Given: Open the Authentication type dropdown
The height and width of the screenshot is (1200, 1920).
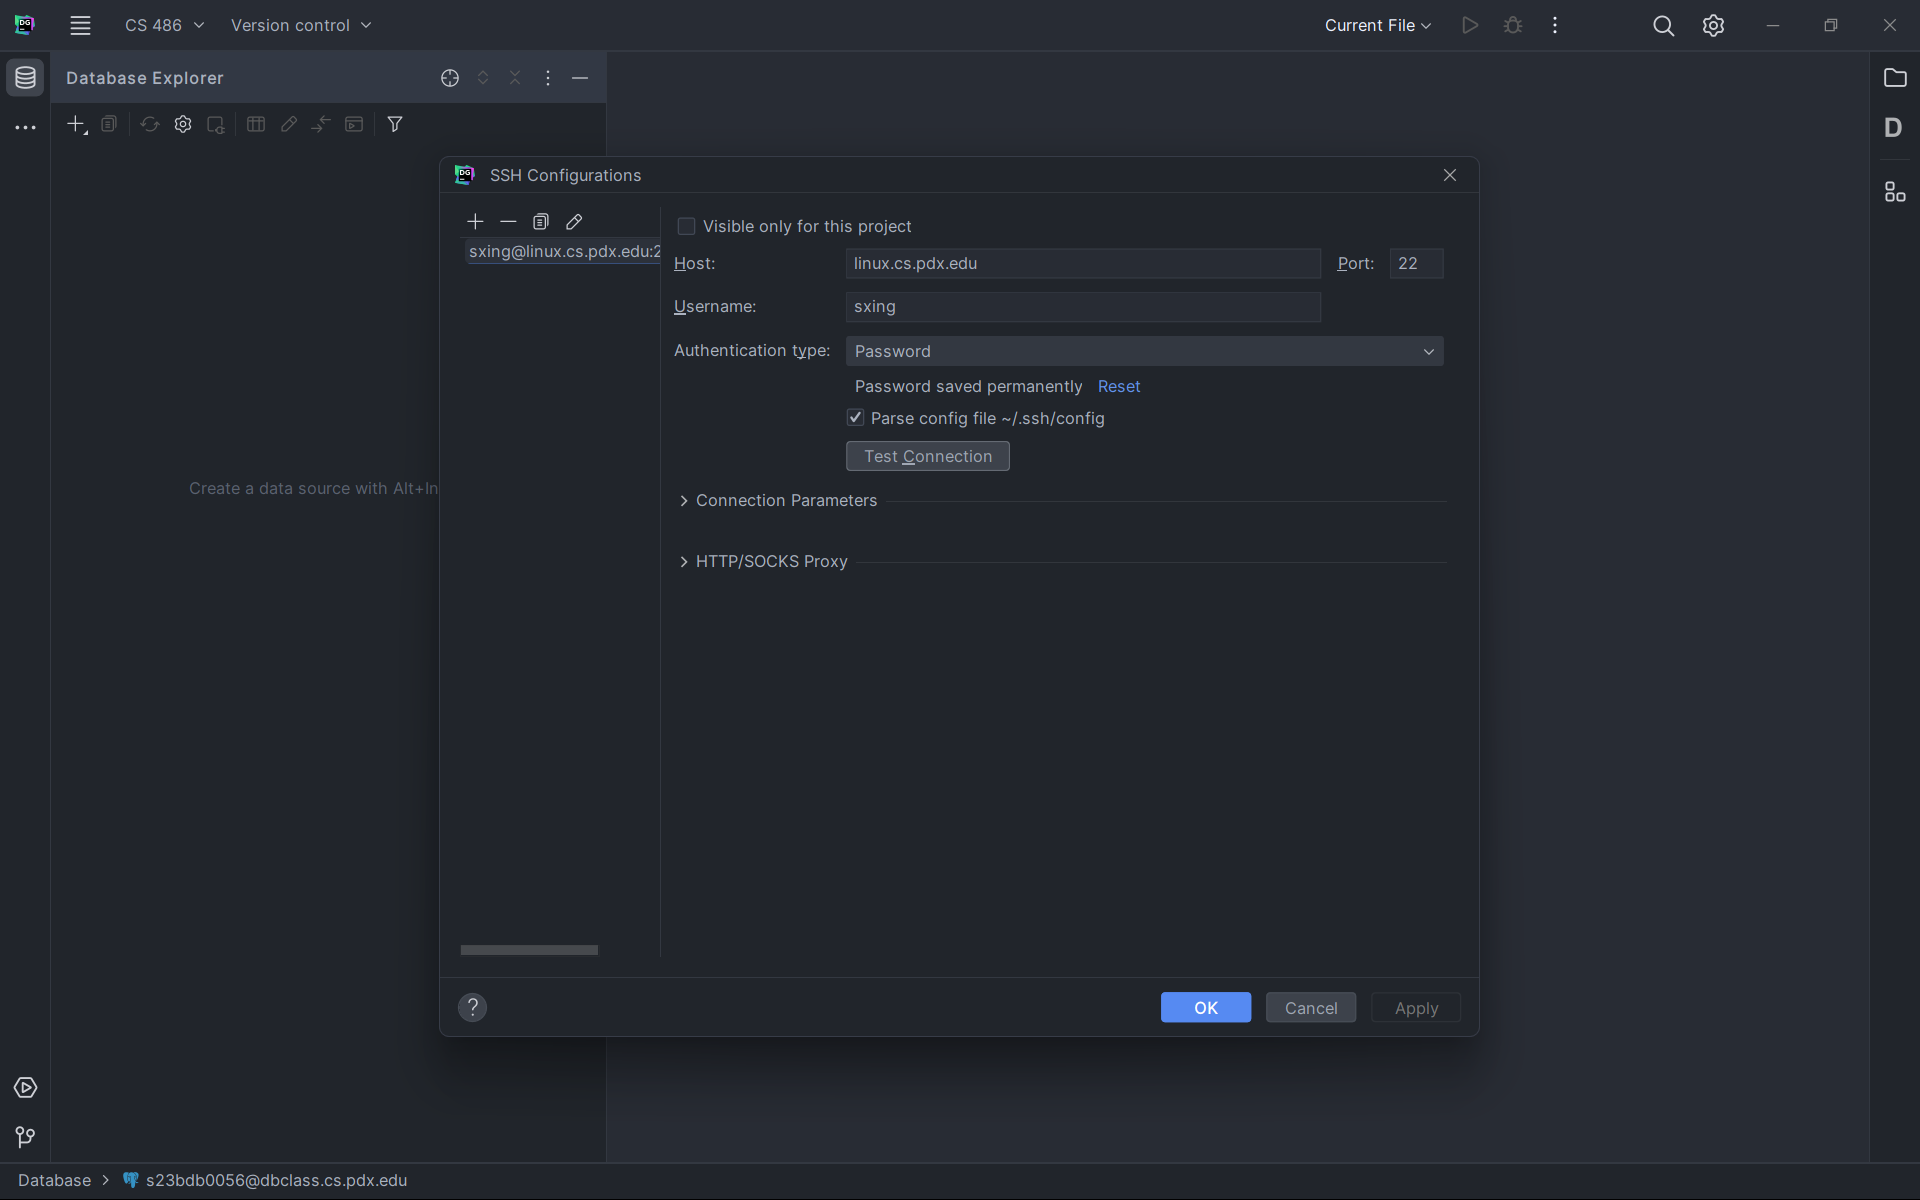Looking at the screenshot, I should 1144,351.
